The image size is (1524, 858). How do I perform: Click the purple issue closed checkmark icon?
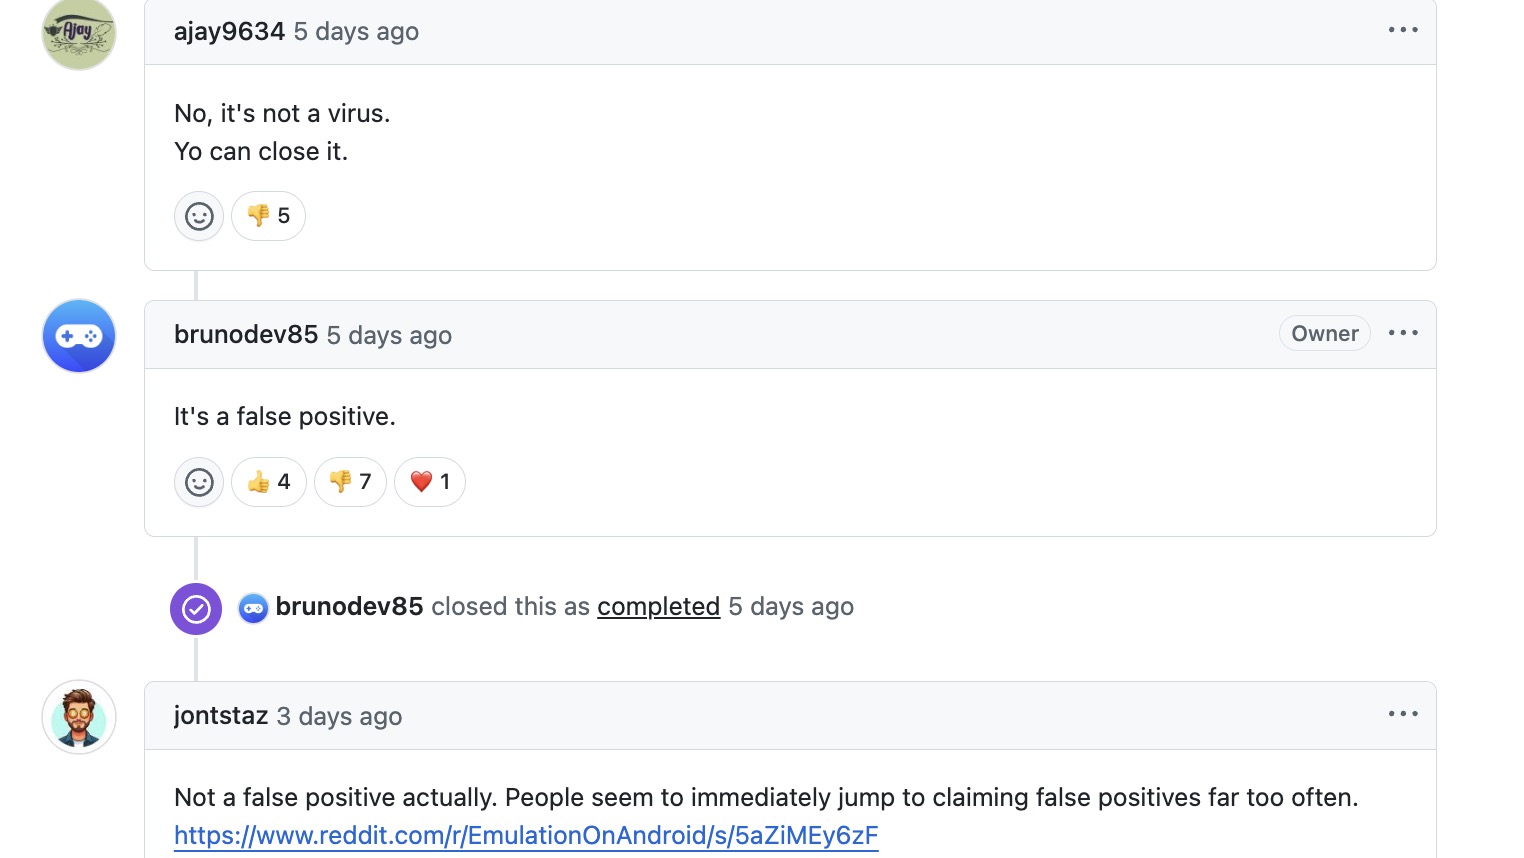196,608
